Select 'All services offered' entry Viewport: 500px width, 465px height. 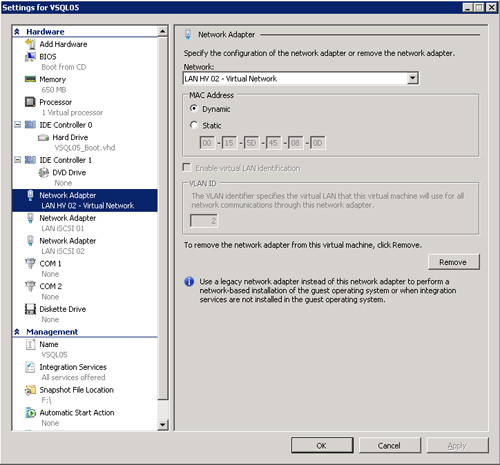(x=73, y=377)
